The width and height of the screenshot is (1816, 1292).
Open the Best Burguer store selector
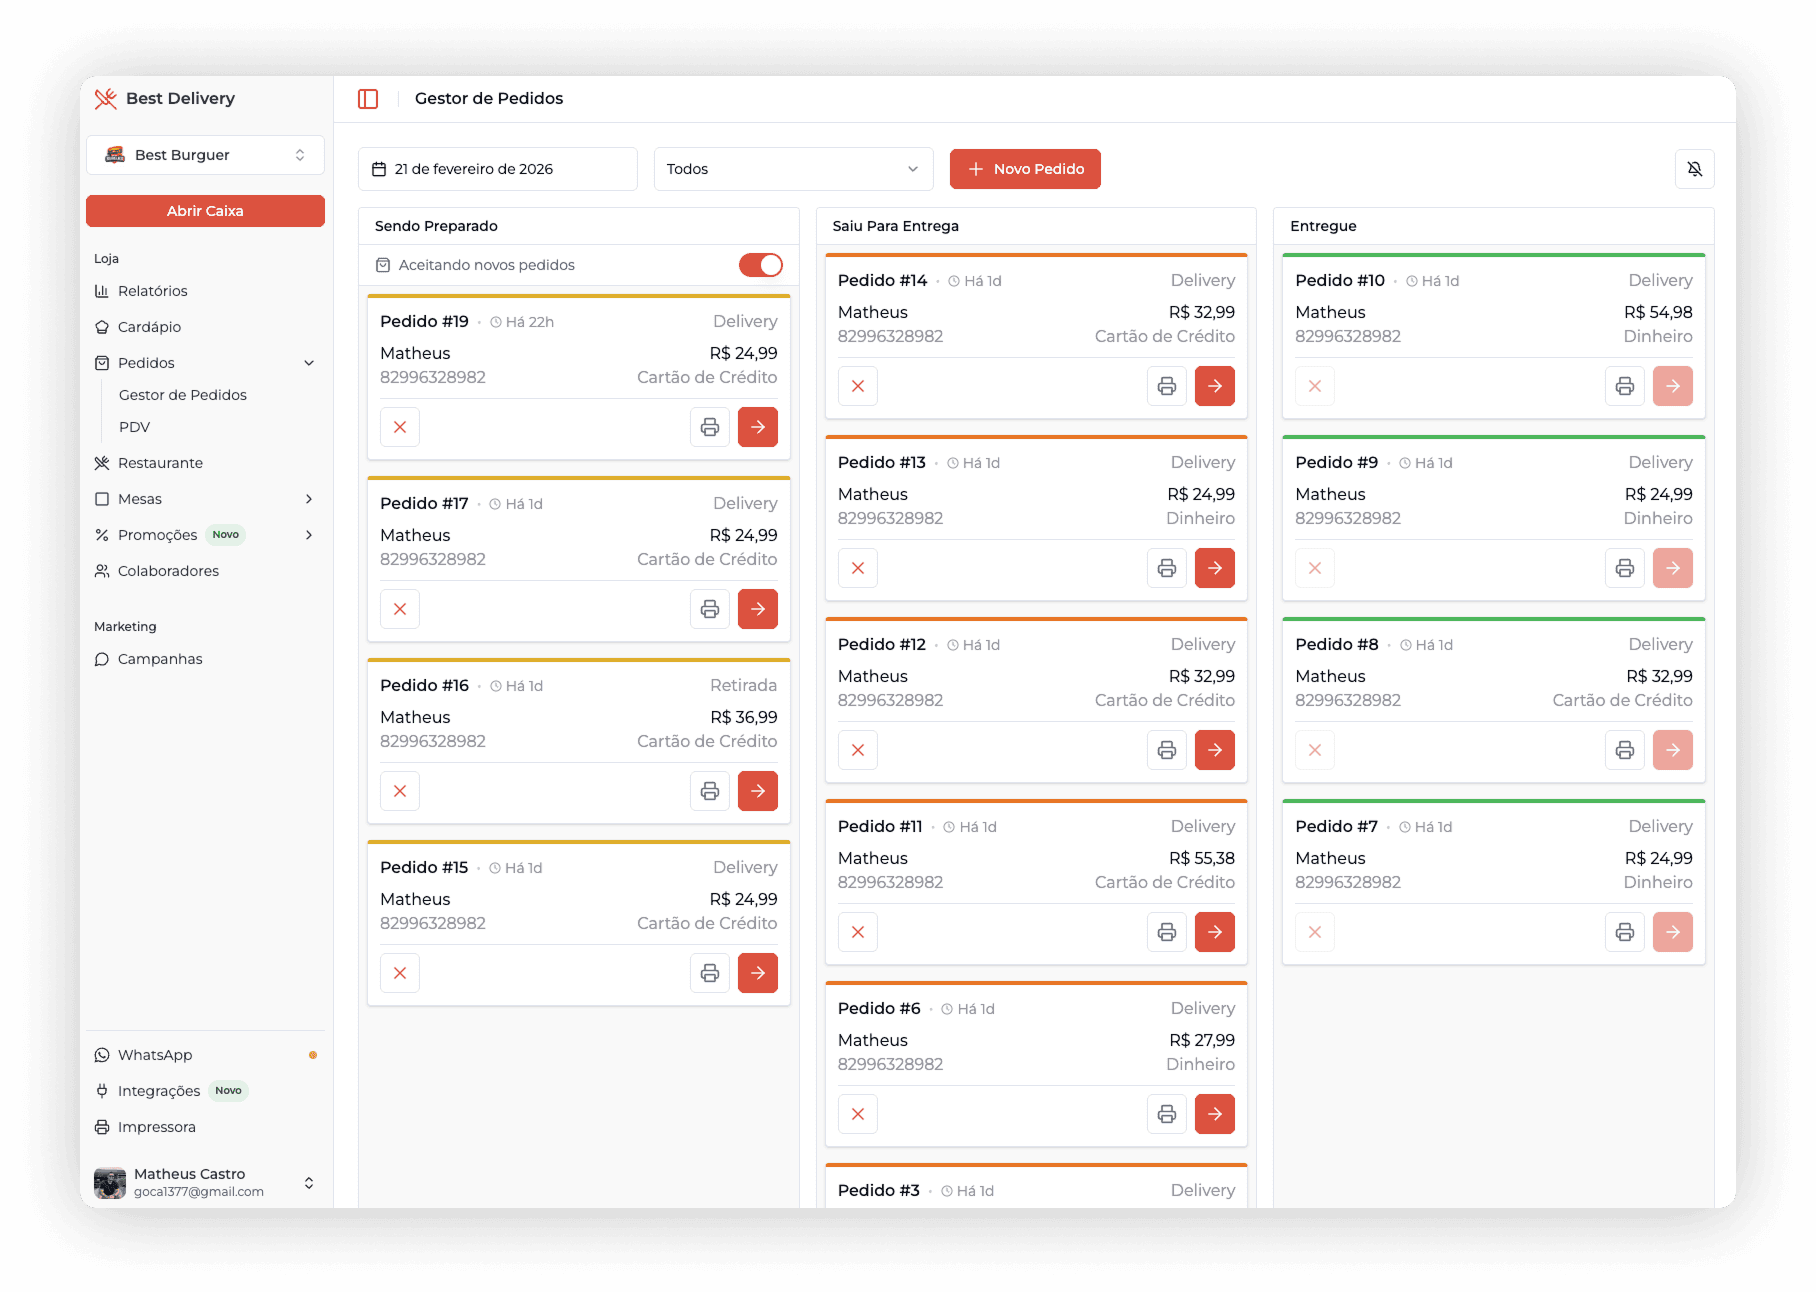pos(205,155)
